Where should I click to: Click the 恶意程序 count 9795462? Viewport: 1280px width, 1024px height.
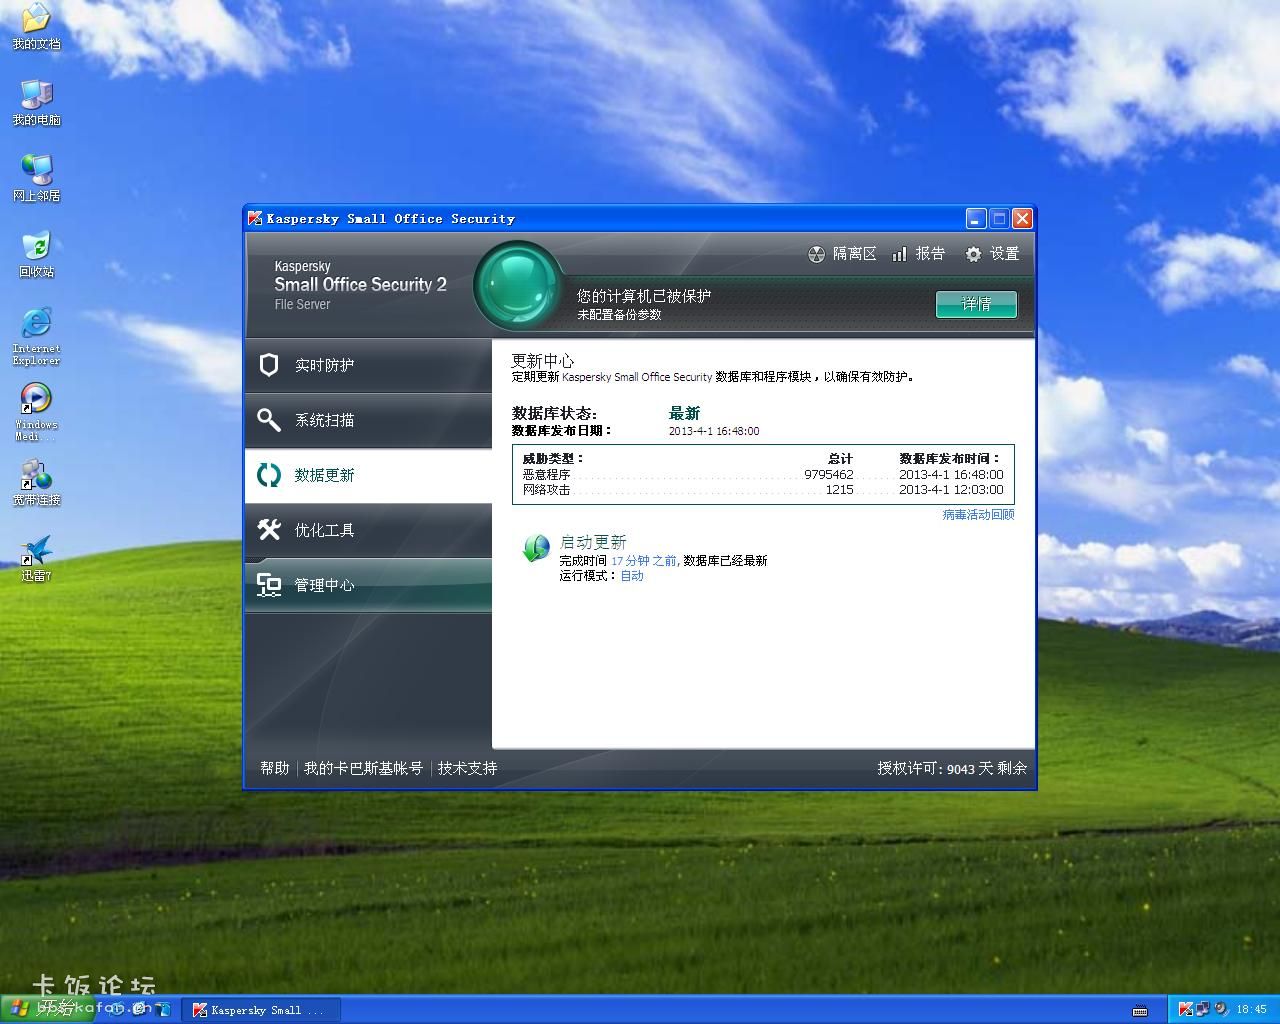[x=829, y=475]
